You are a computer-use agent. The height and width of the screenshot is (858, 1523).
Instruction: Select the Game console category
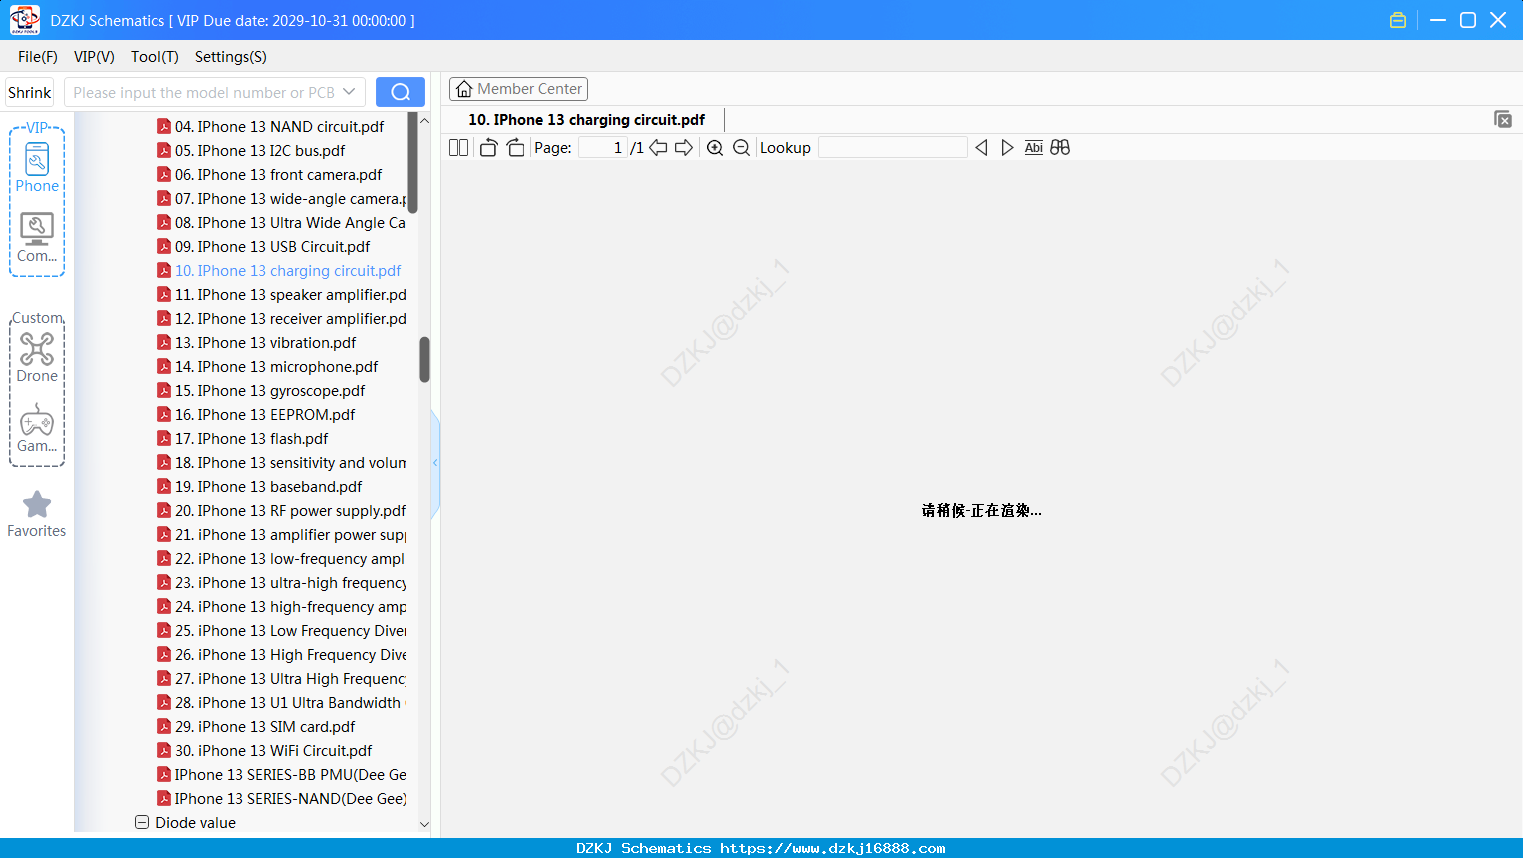pos(37,428)
